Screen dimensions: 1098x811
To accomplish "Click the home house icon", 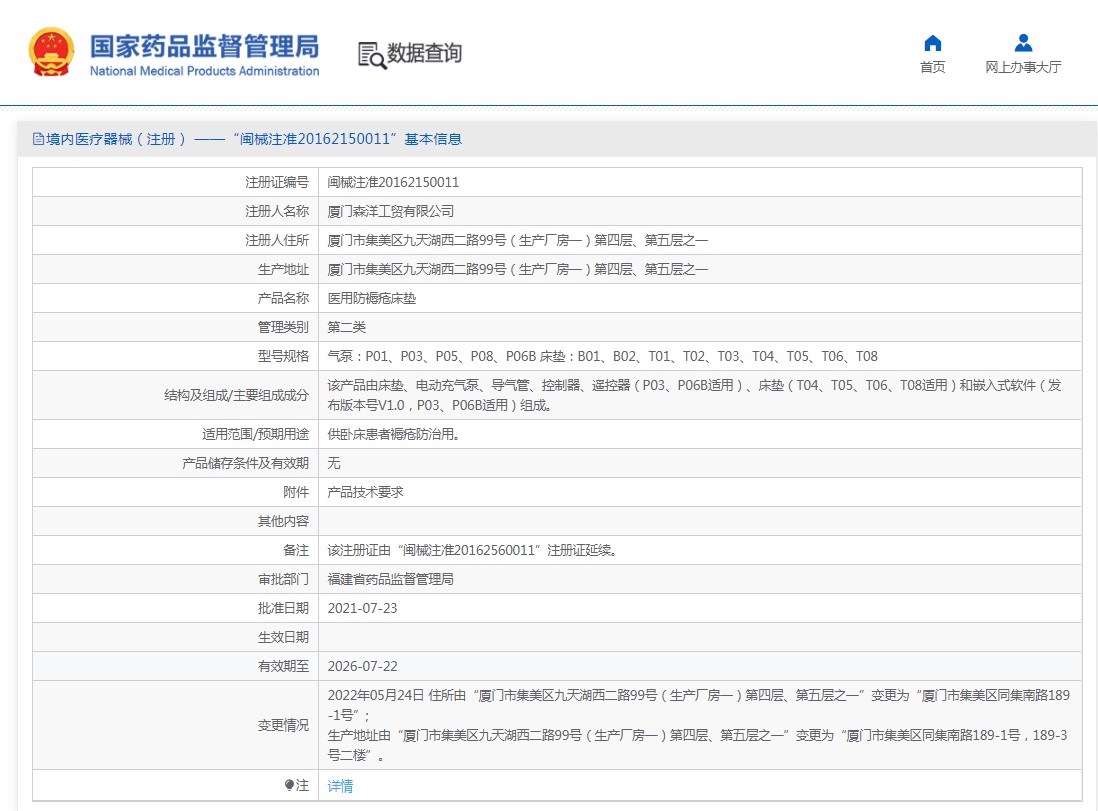I will [x=932, y=43].
